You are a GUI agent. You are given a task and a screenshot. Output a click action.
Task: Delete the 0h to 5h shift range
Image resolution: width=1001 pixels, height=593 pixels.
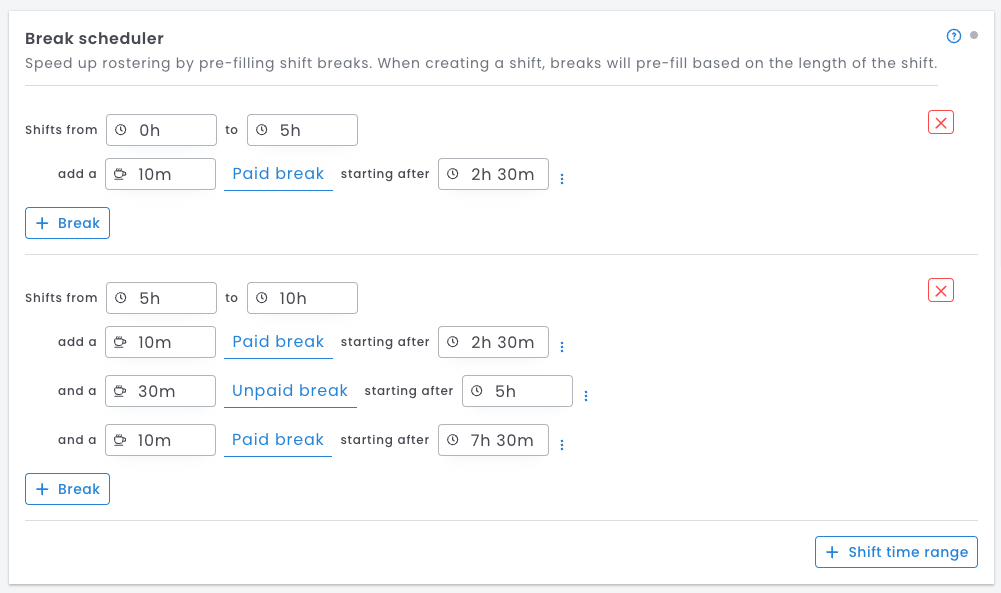coord(941,122)
